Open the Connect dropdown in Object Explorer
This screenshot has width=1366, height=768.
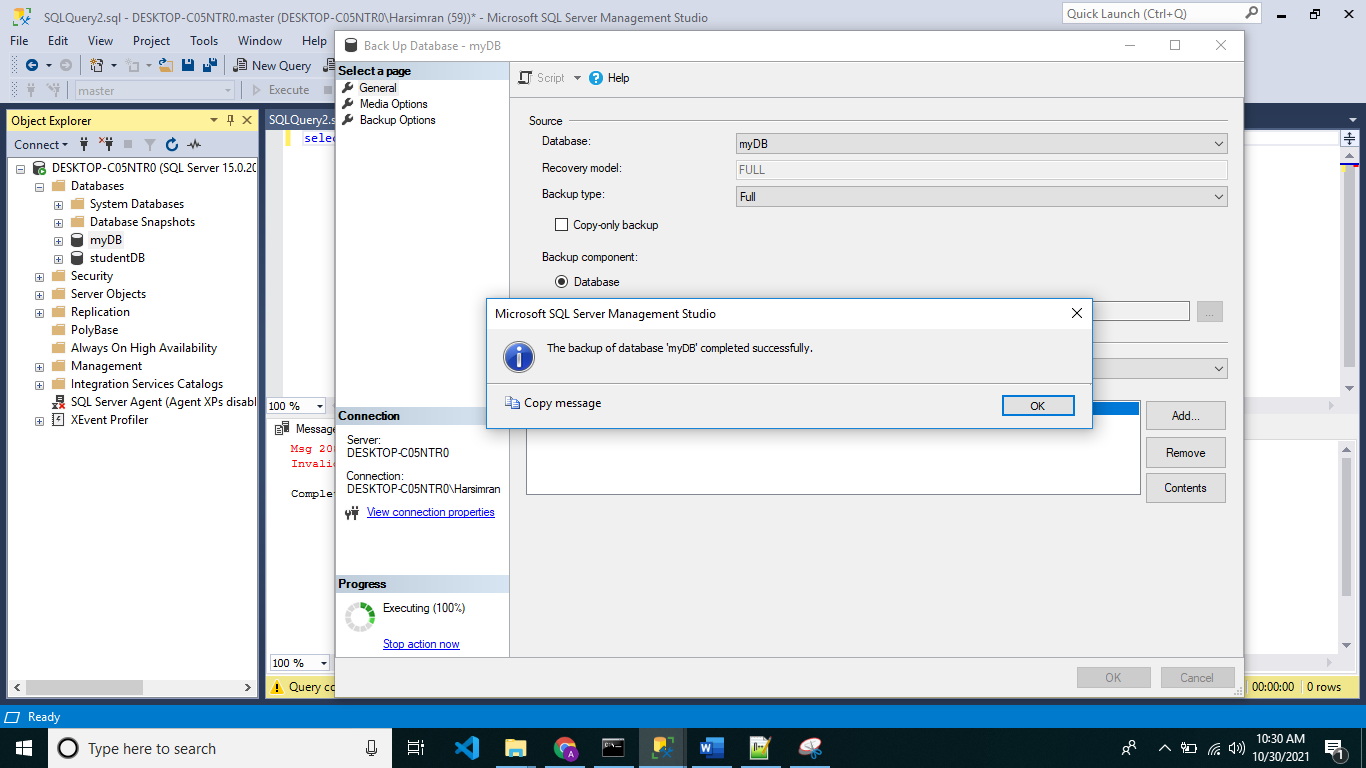pyautogui.click(x=41, y=144)
